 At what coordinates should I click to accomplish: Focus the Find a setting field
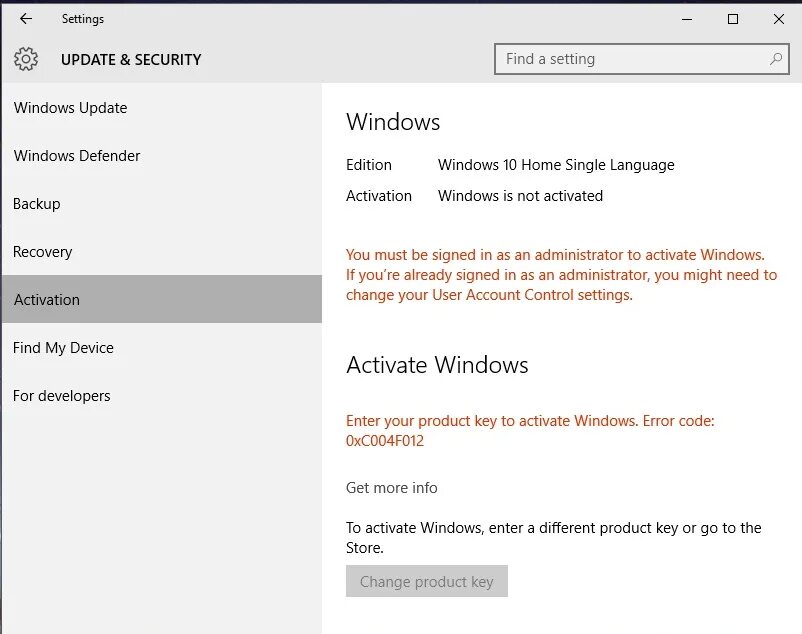[641, 59]
